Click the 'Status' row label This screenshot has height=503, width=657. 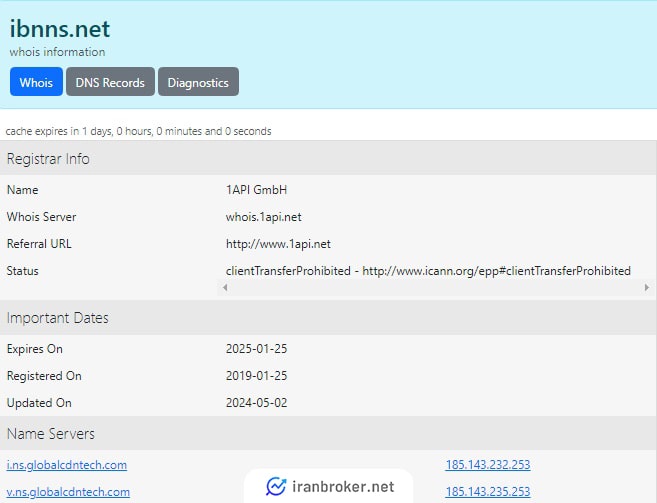click(x=23, y=271)
